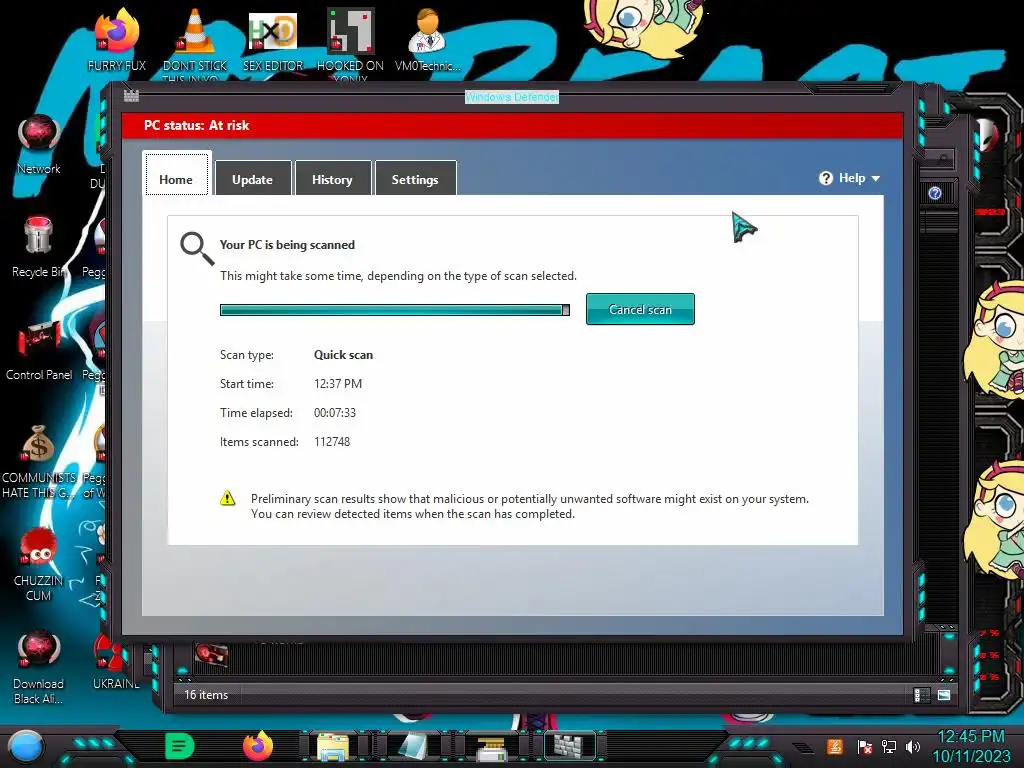
Task: Open the money bag desktop shortcut
Action: [x=39, y=461]
